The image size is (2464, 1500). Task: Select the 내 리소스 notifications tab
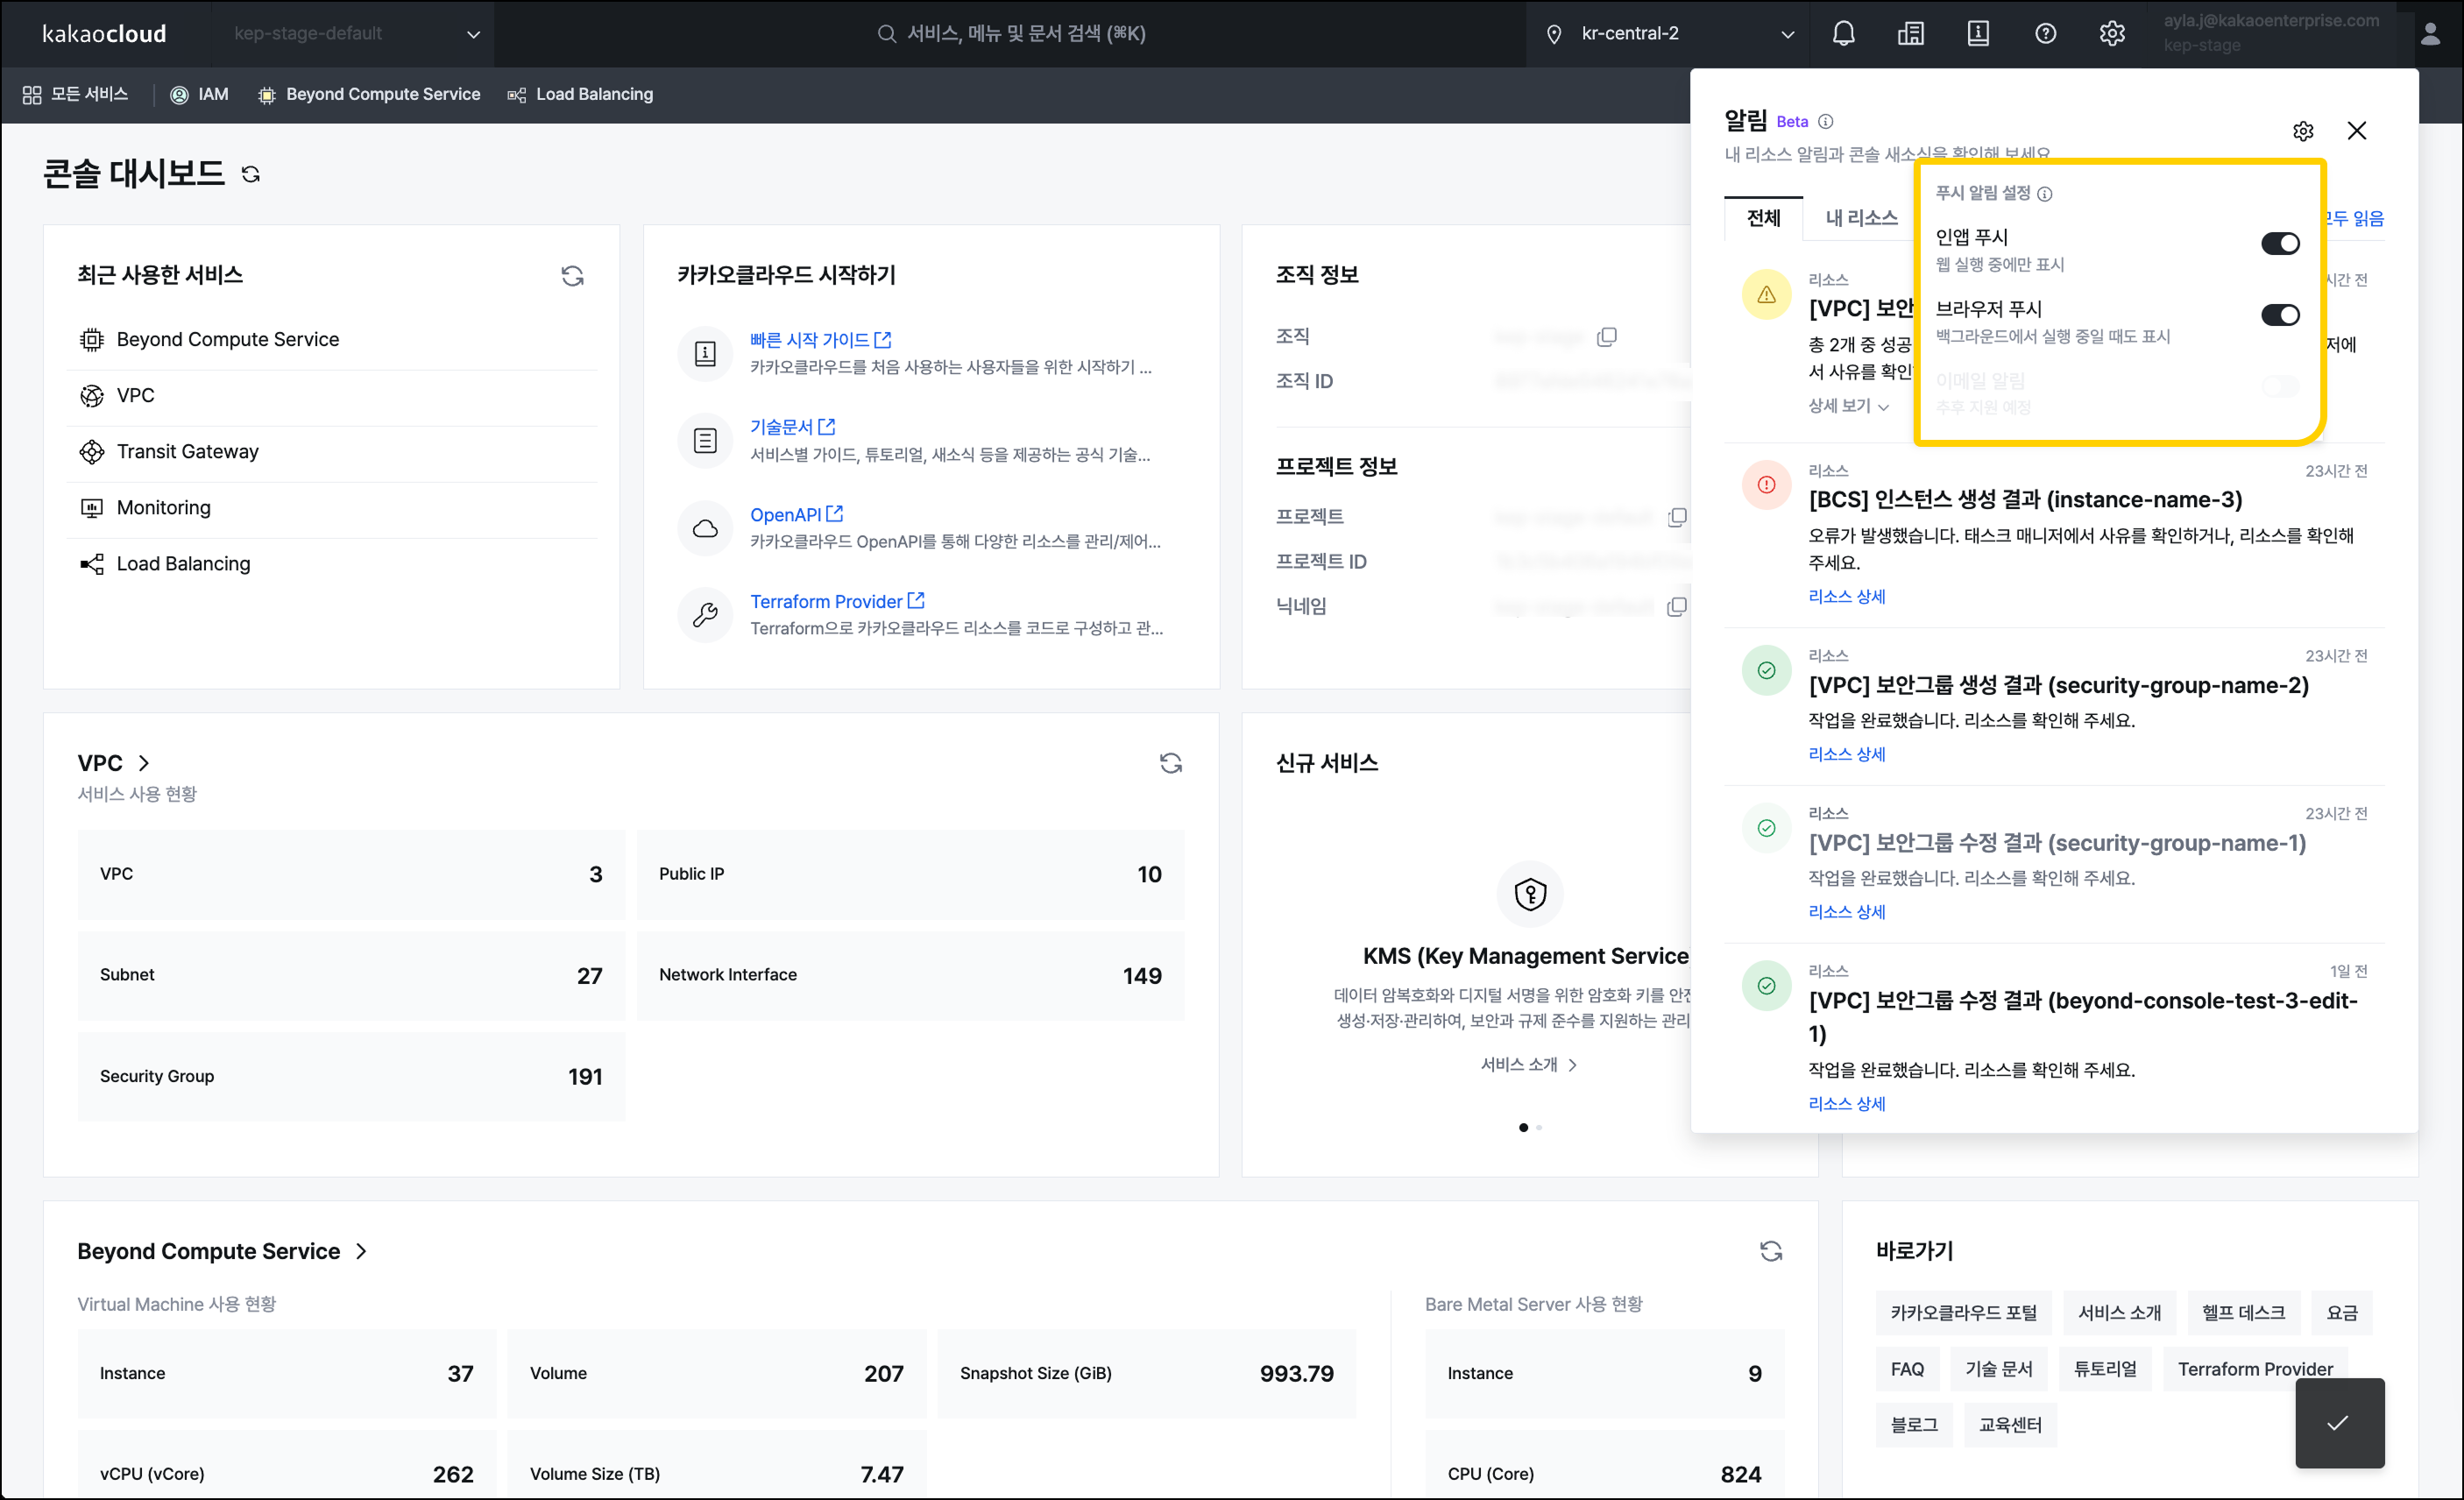1861,218
